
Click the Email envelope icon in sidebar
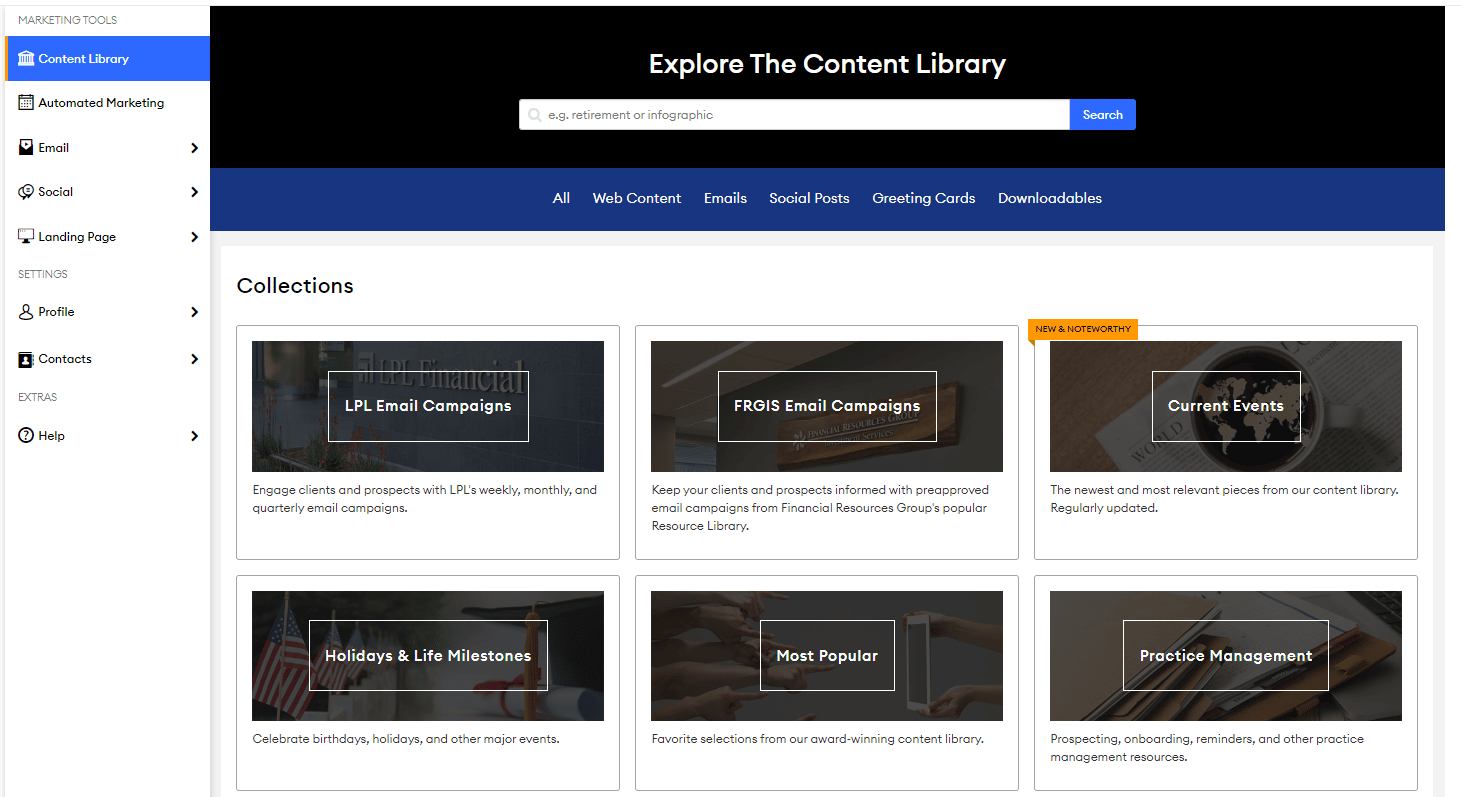26,148
